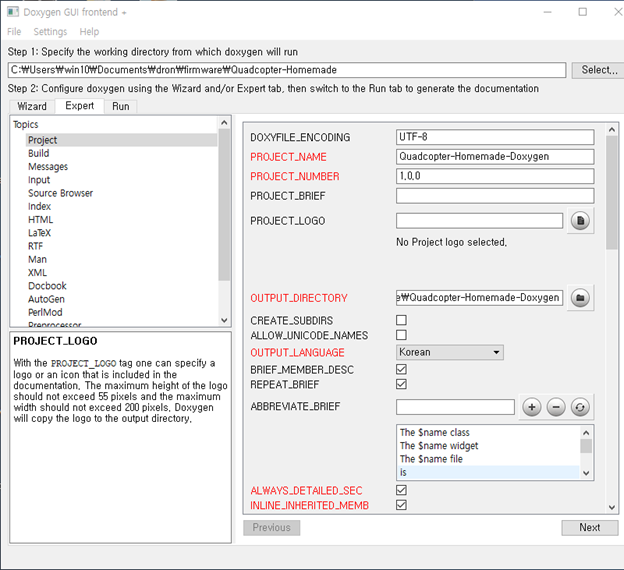The height and width of the screenshot is (570, 624).
Task: Click the PROJECT_LOGO path input field
Action: 479,221
